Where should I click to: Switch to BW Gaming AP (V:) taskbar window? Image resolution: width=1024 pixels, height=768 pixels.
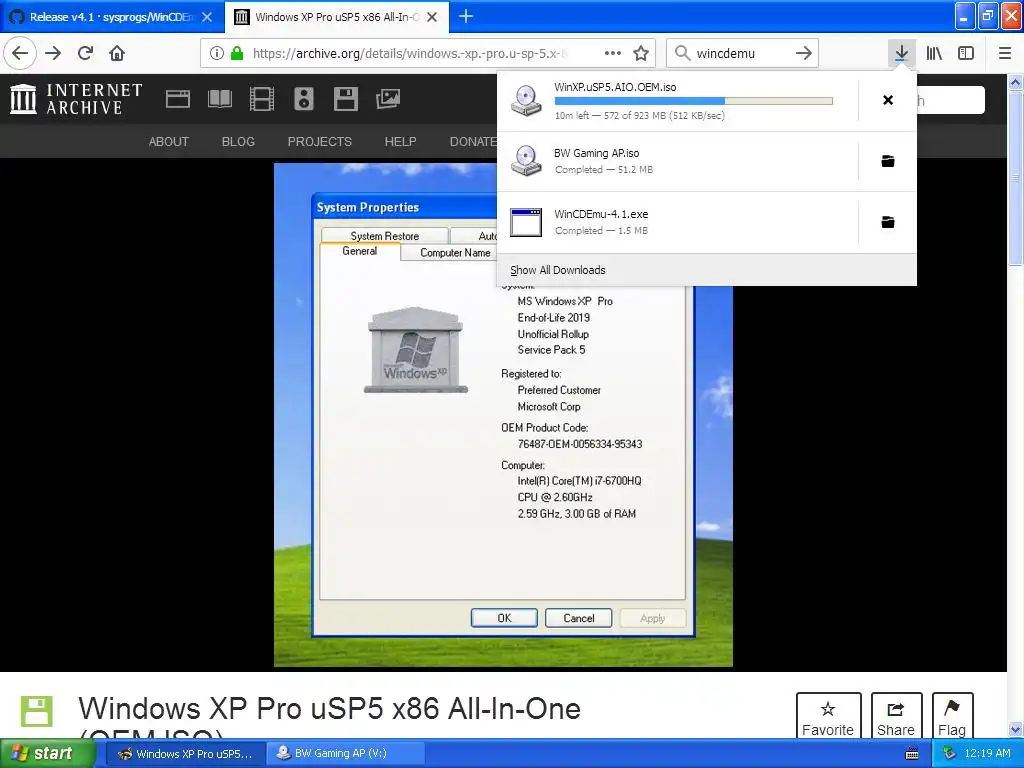point(345,754)
